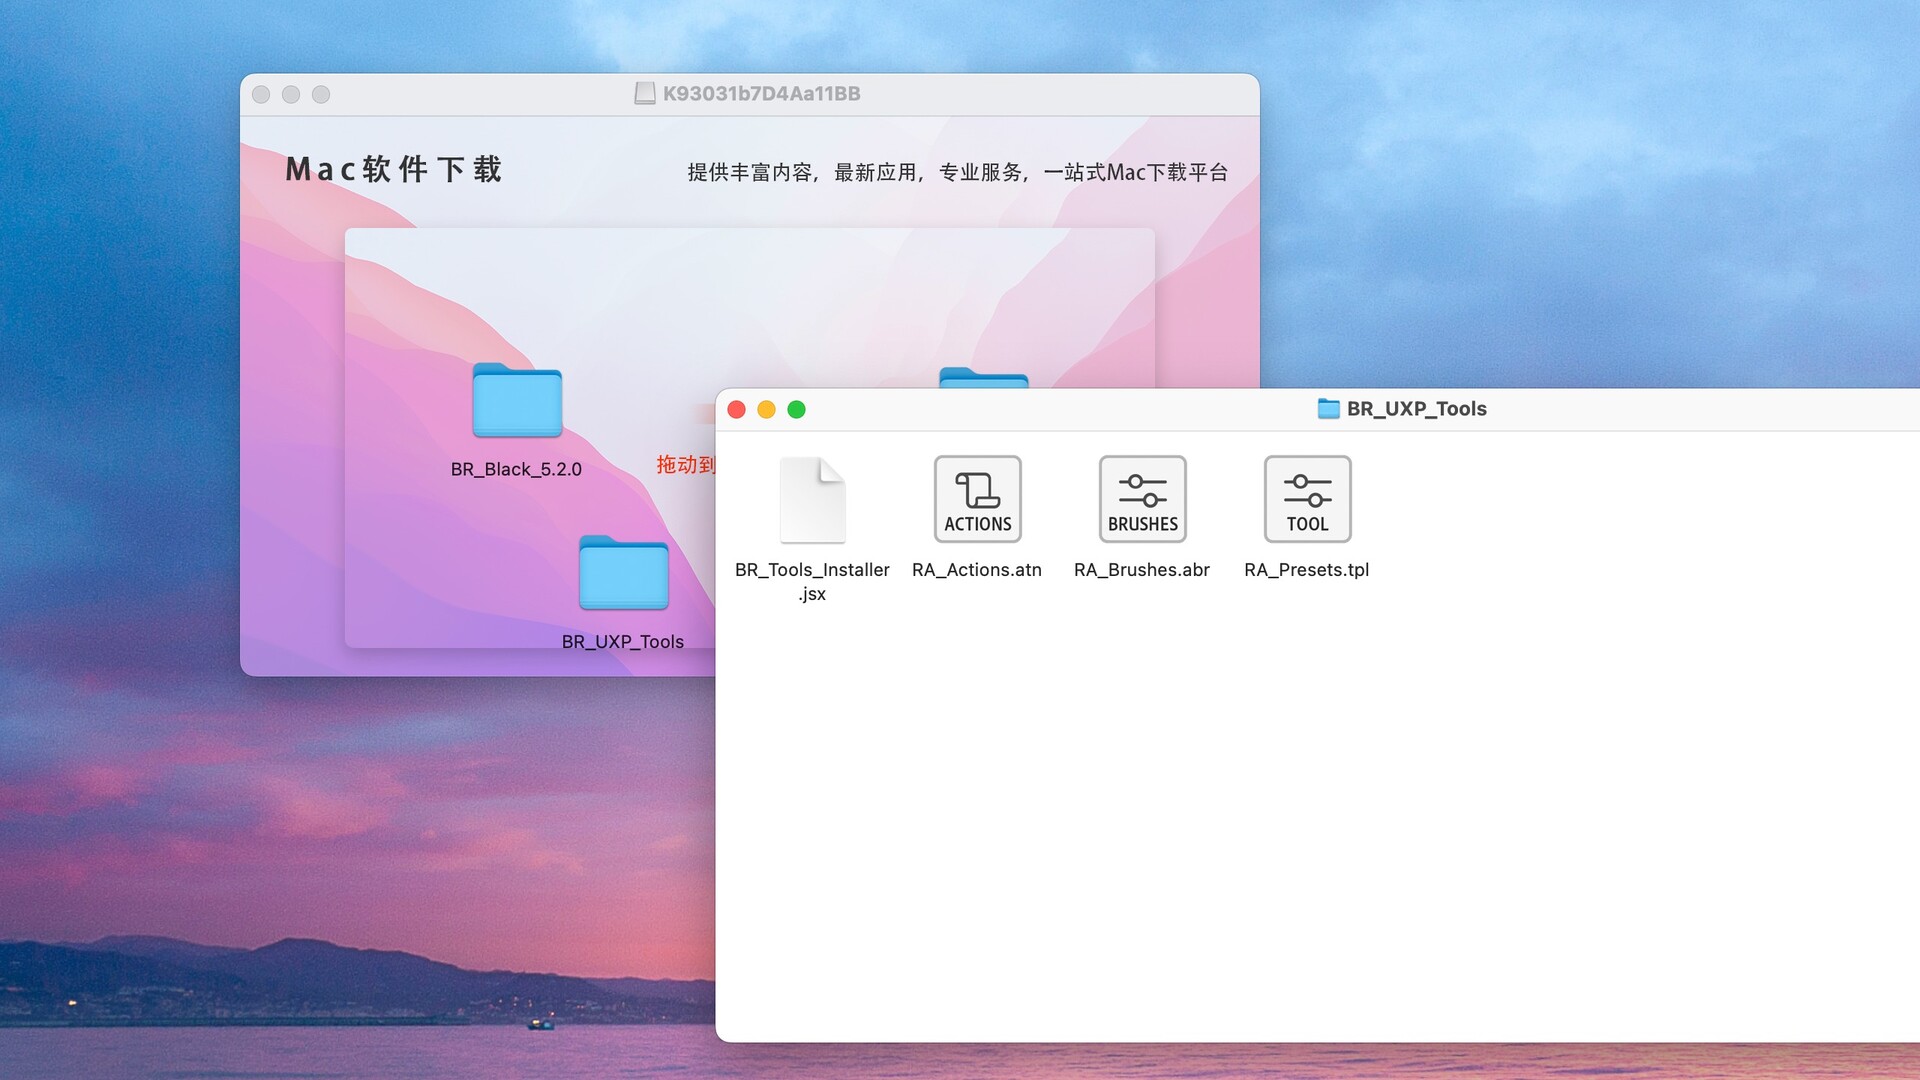
Task: Minimize the BR_UXP_Tools window with yellow button
Action: pos(767,410)
